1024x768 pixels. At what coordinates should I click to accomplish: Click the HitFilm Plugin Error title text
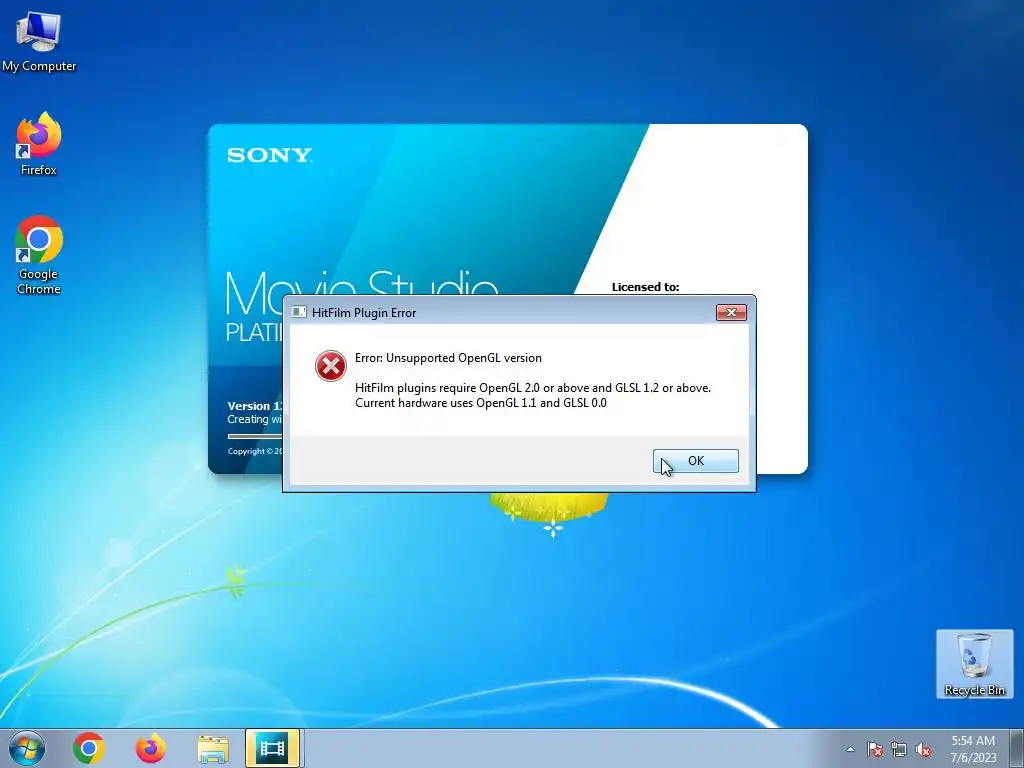(x=364, y=313)
